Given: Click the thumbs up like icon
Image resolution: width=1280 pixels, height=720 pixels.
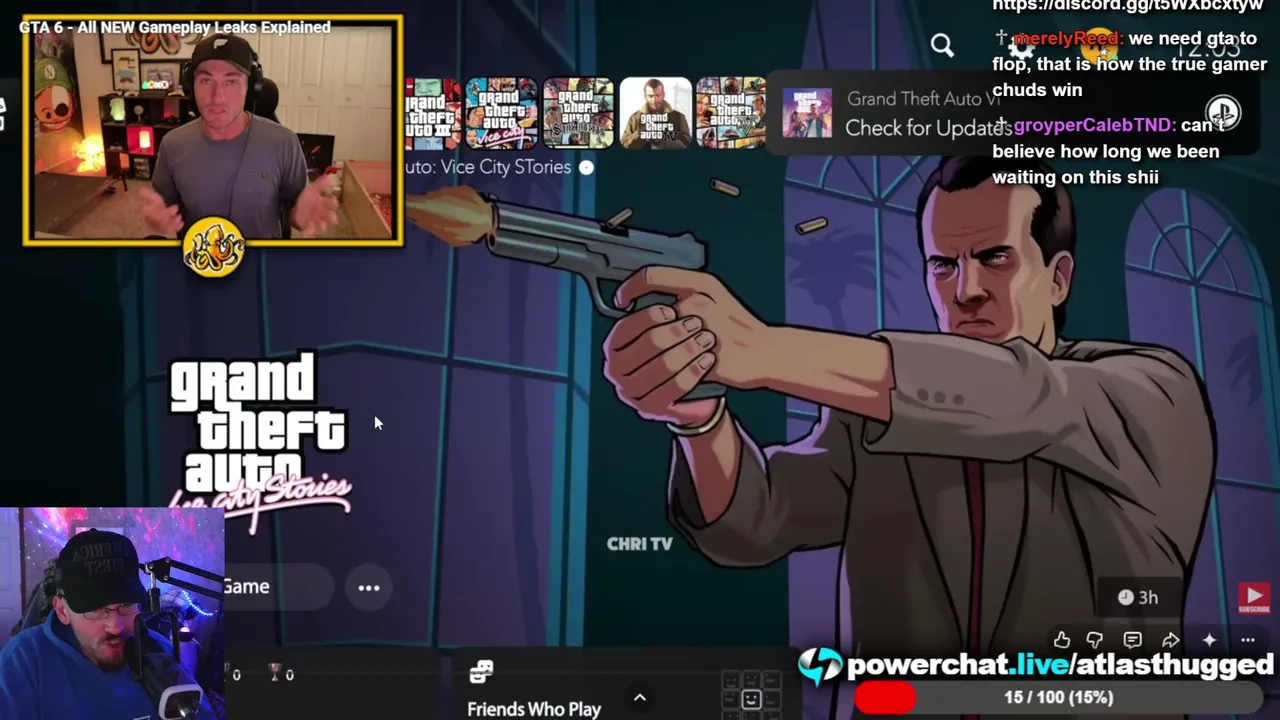Looking at the screenshot, I should coord(1062,640).
